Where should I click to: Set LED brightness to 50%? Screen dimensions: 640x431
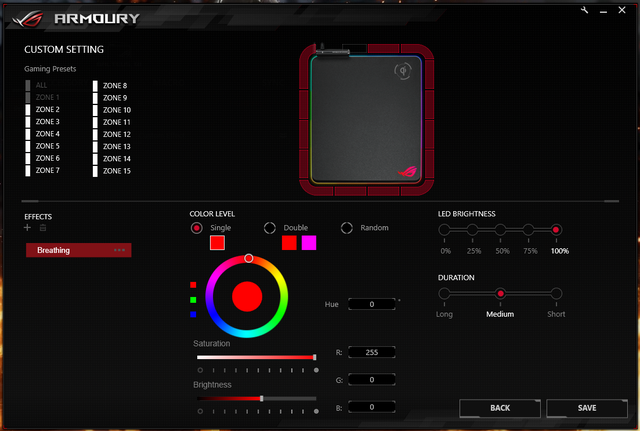click(502, 230)
